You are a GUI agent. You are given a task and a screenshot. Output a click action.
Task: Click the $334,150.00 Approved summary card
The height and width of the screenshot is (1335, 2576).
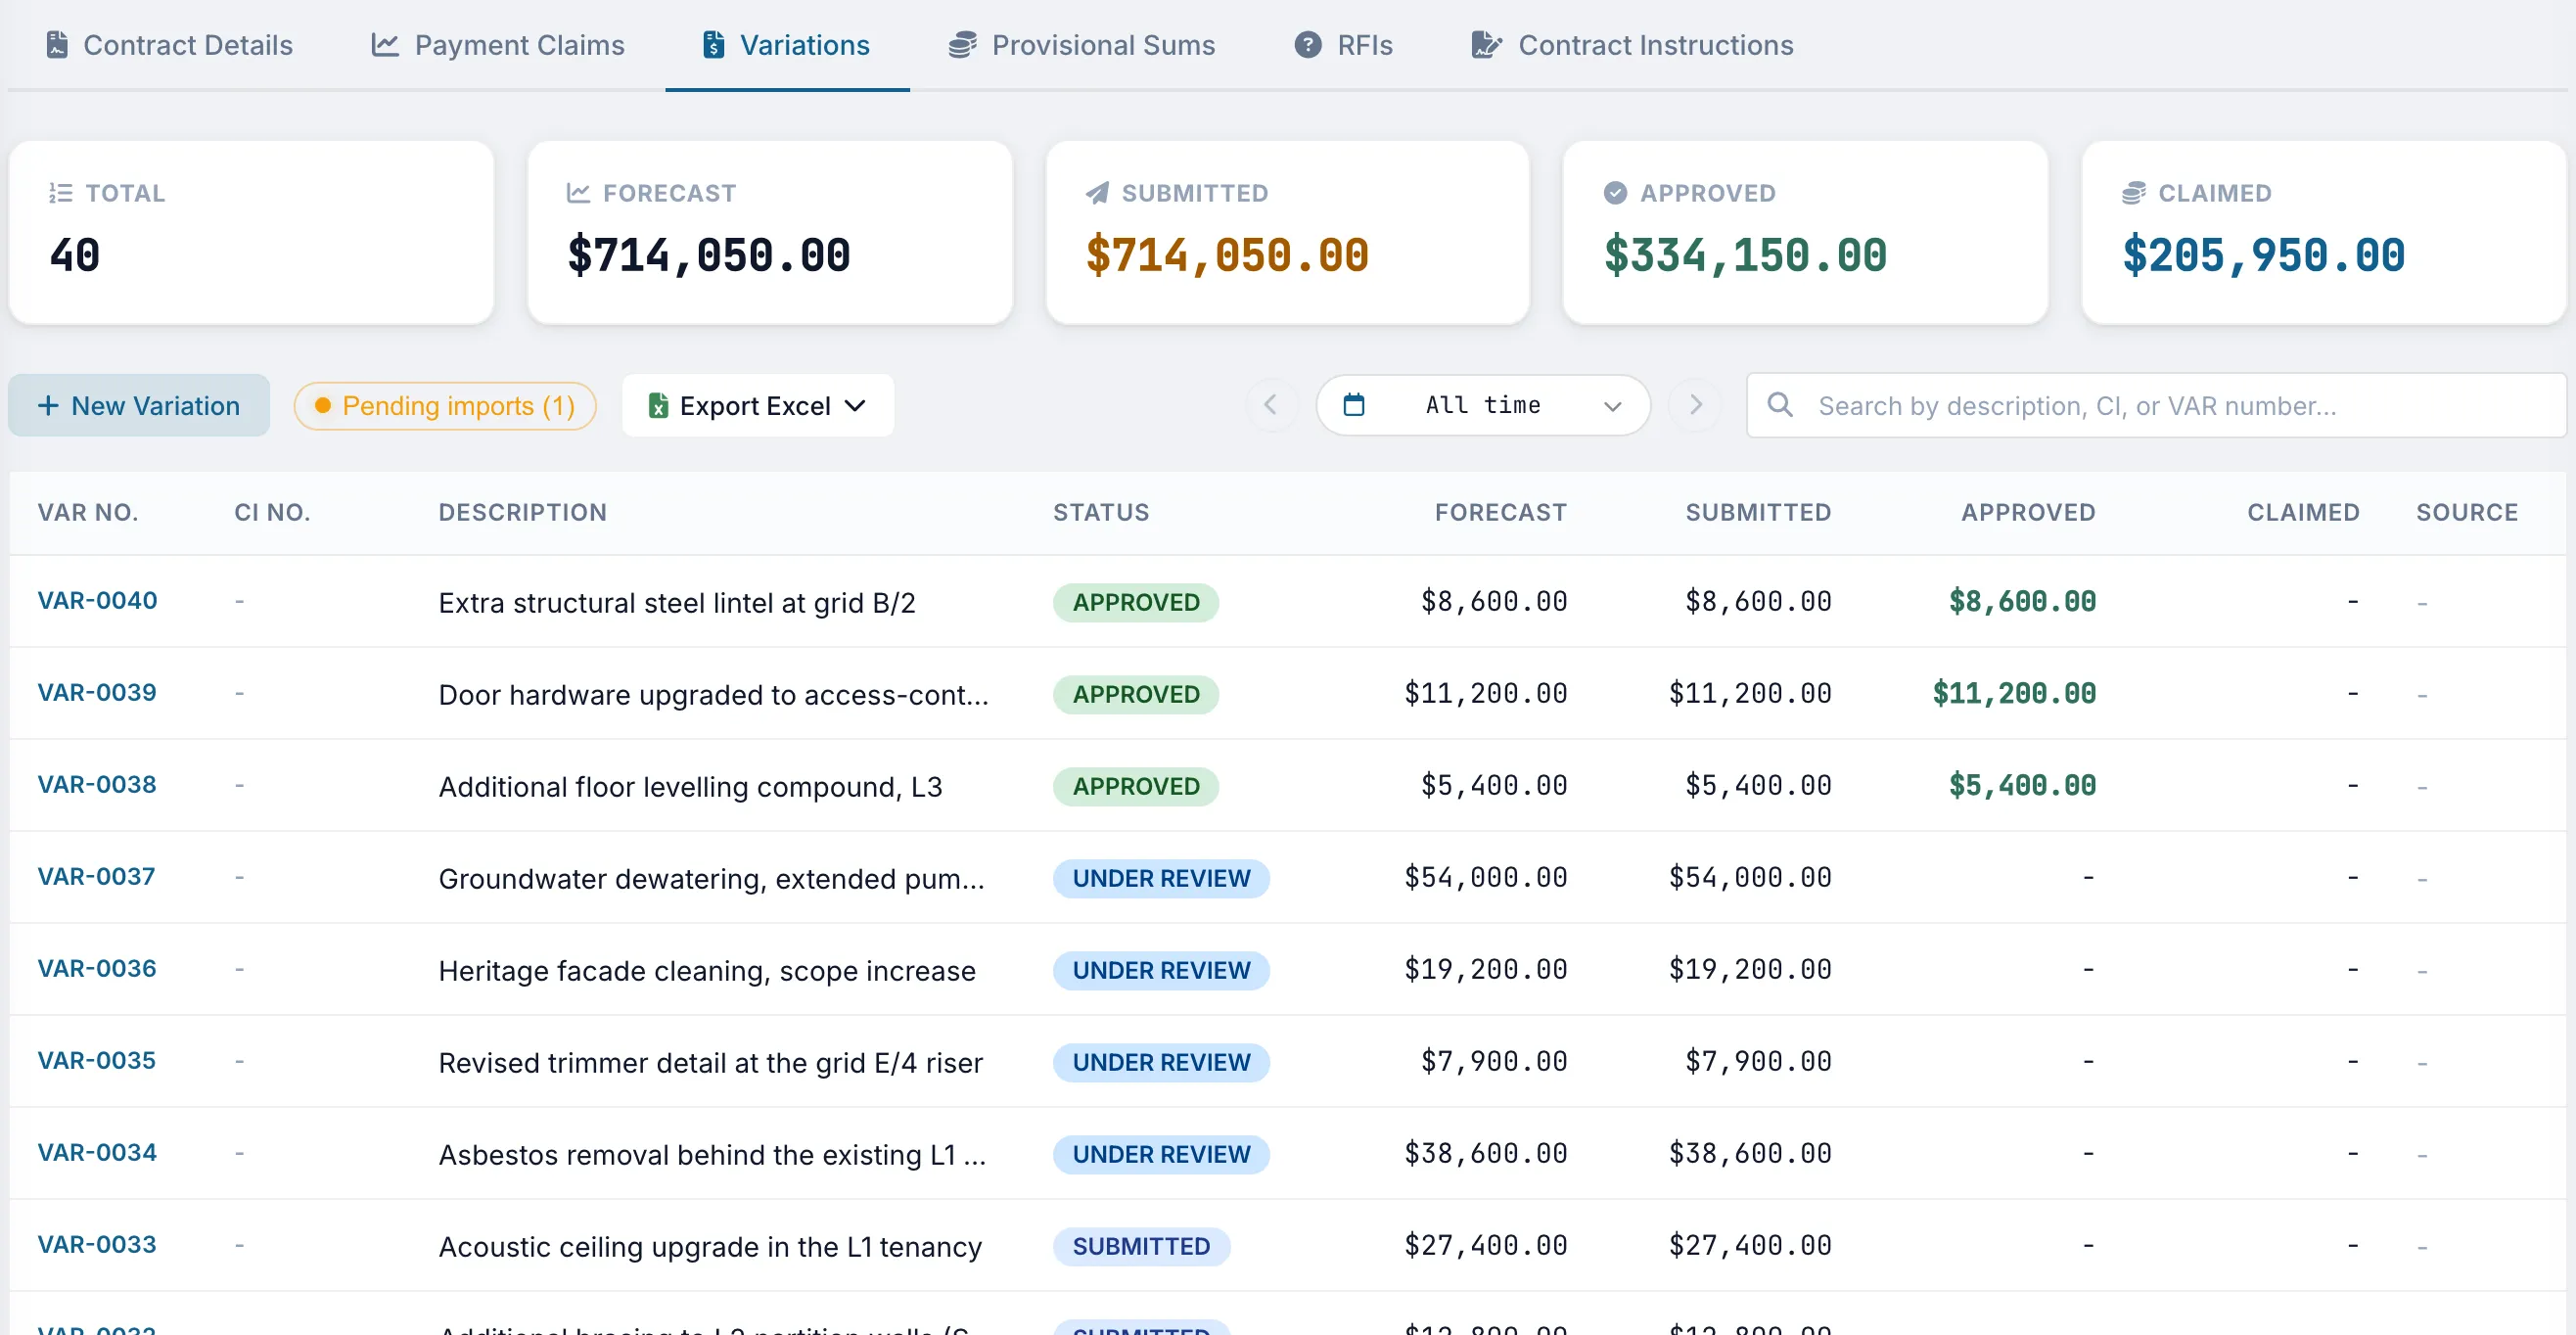pyautogui.click(x=1805, y=232)
